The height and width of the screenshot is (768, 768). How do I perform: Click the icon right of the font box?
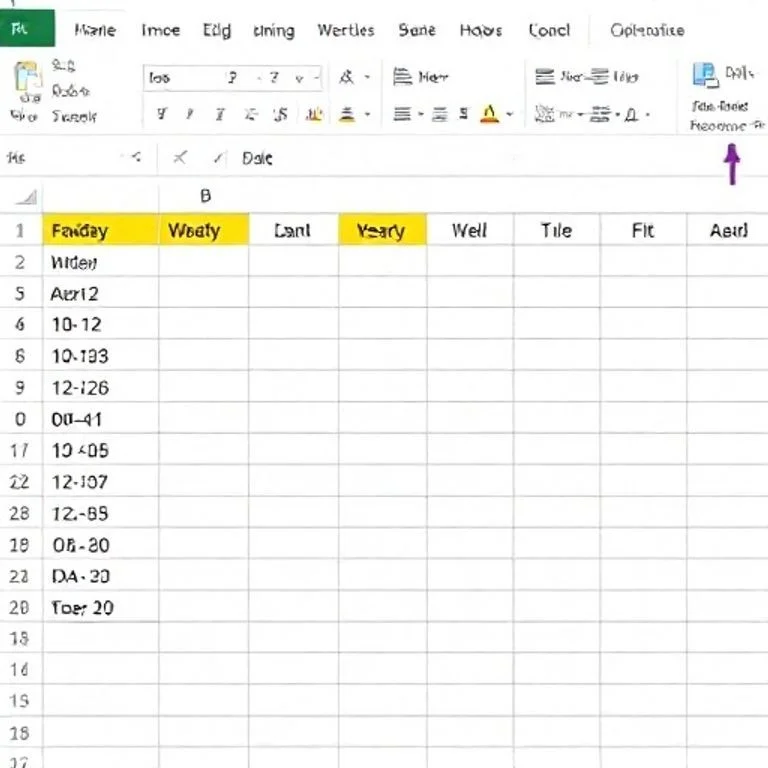tap(346, 77)
